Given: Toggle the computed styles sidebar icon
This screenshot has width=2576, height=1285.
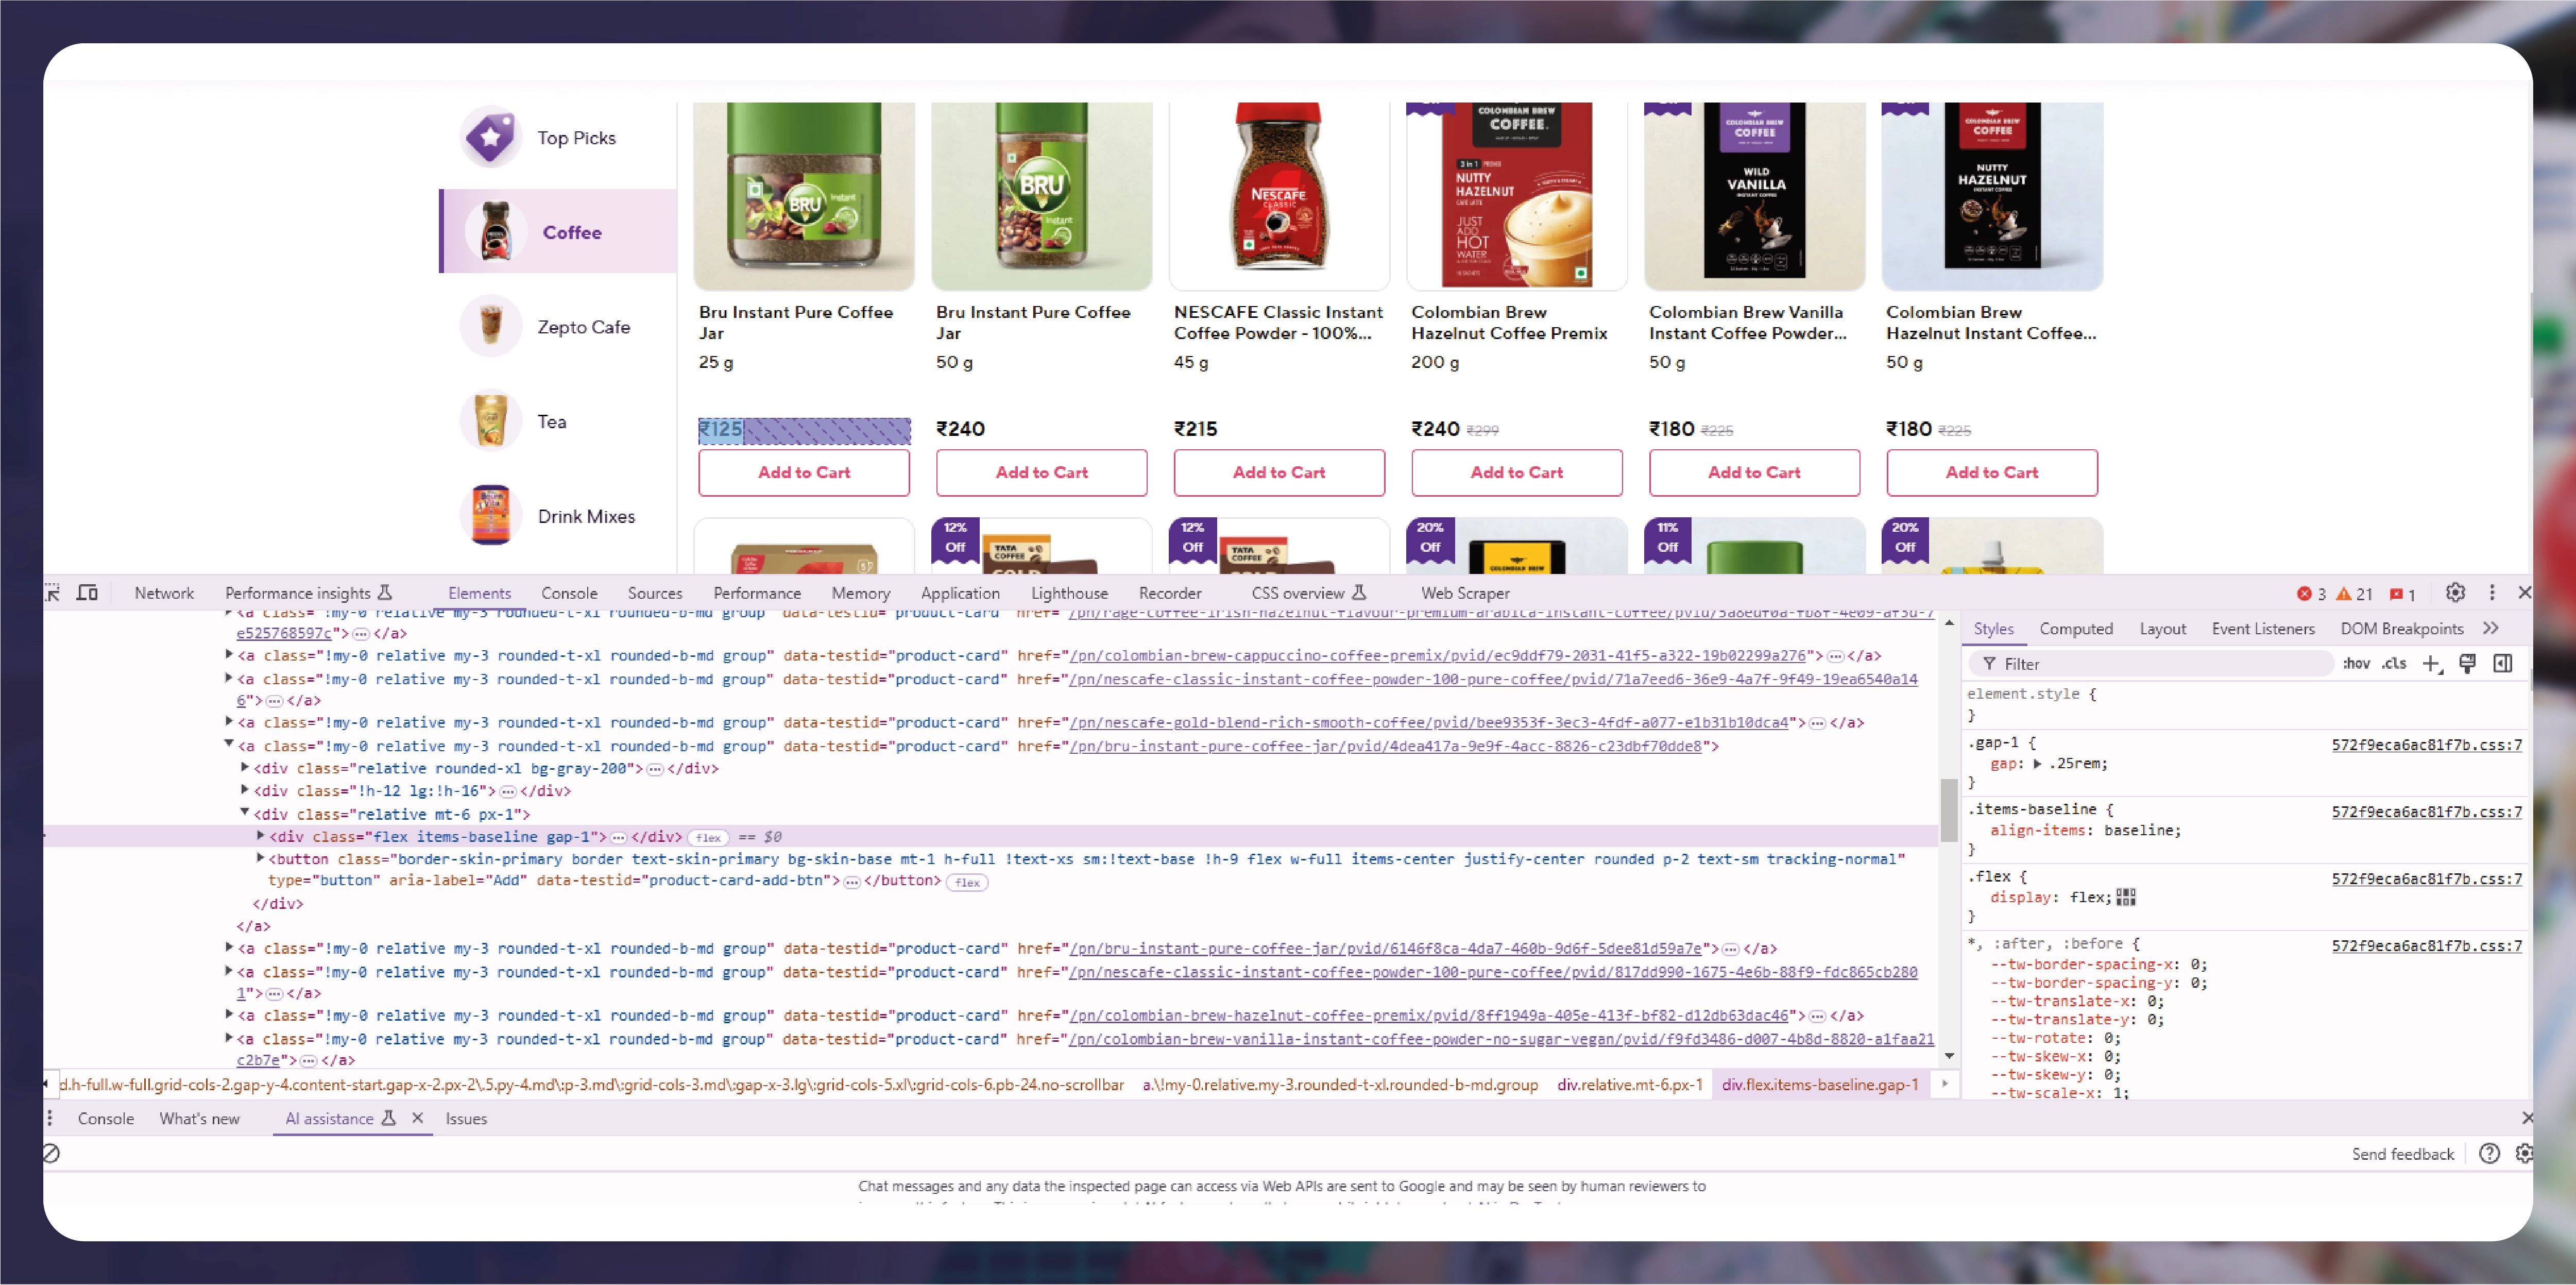Looking at the screenshot, I should [2503, 663].
